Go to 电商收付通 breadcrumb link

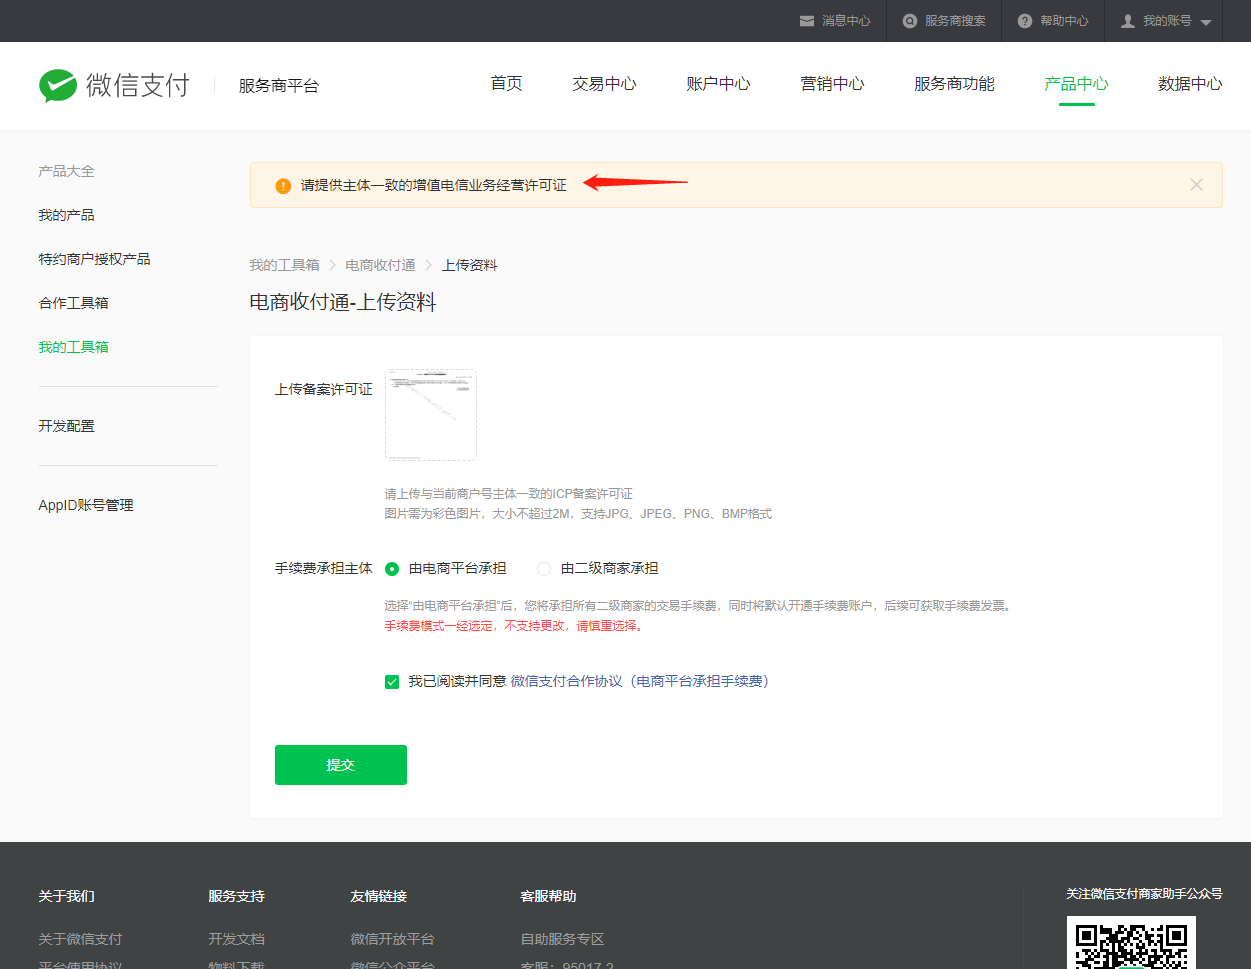click(380, 265)
